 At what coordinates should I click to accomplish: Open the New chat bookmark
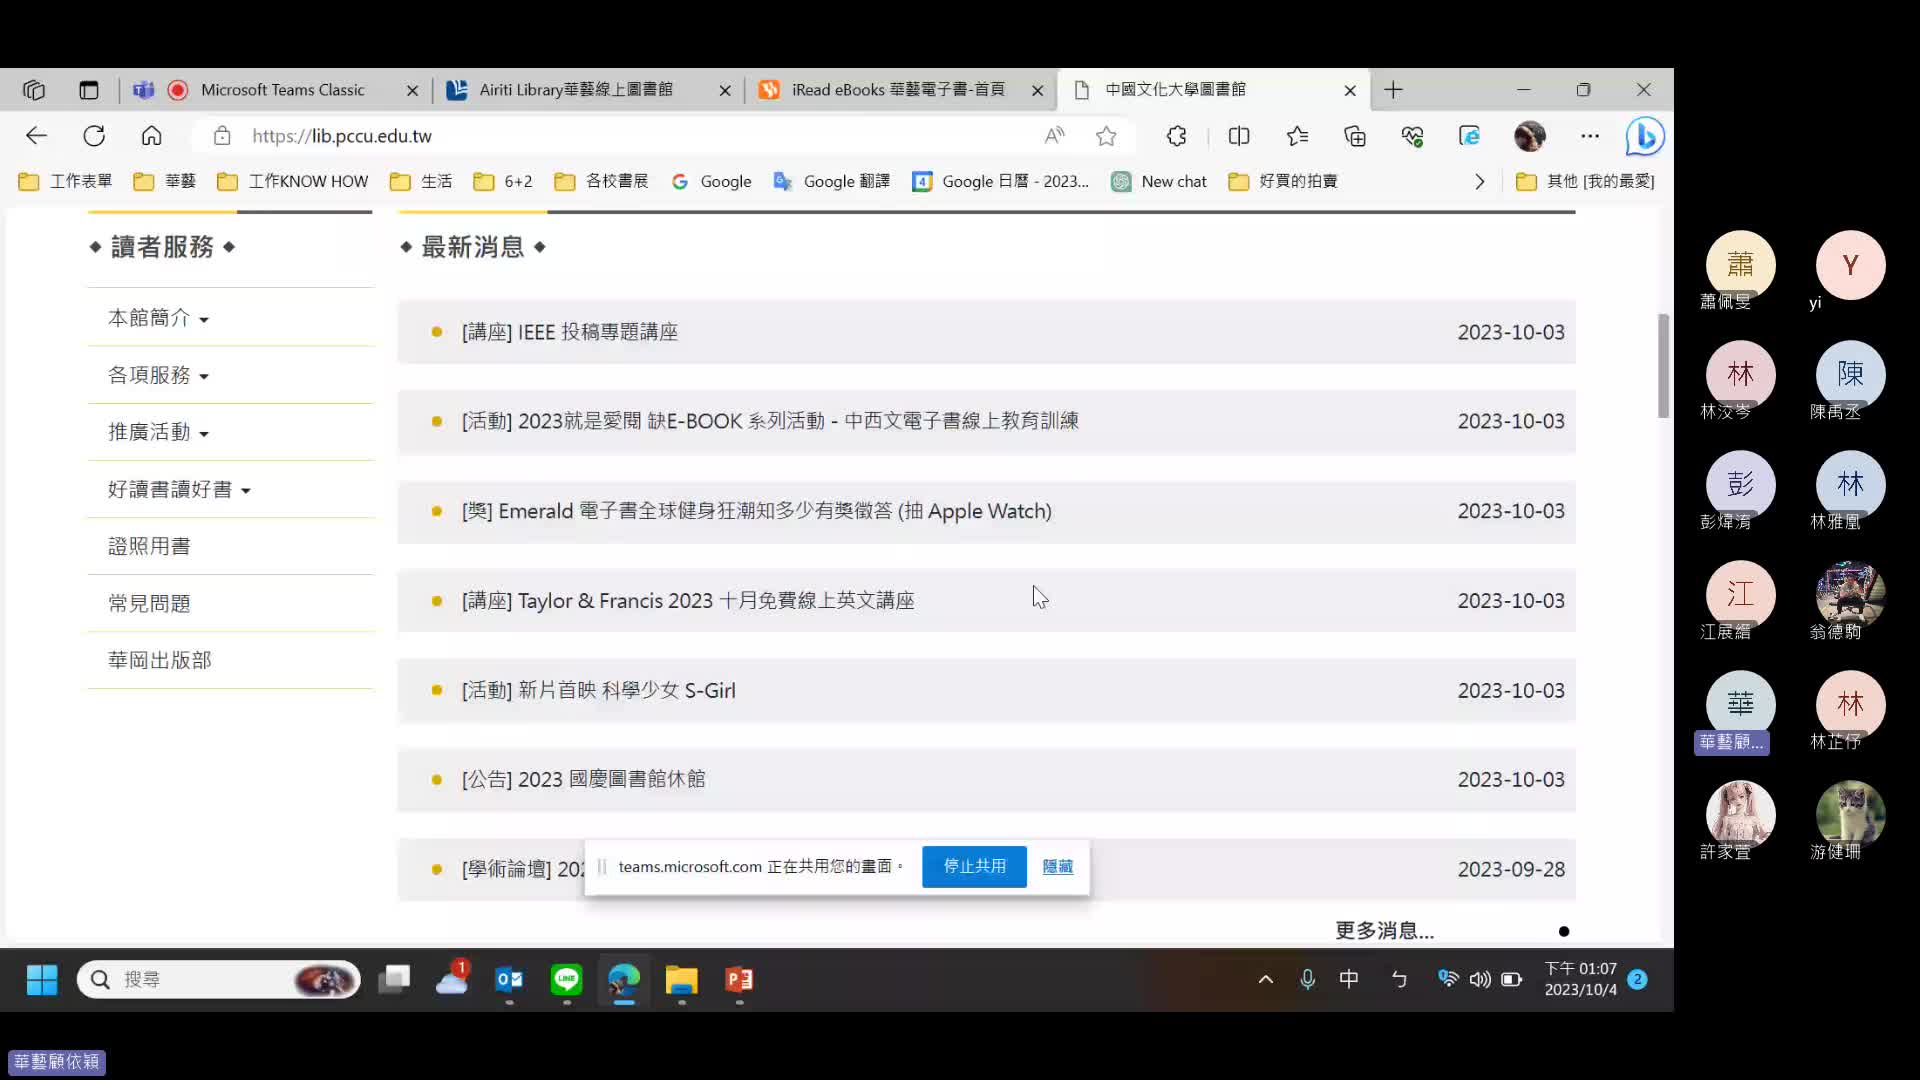tap(1160, 182)
